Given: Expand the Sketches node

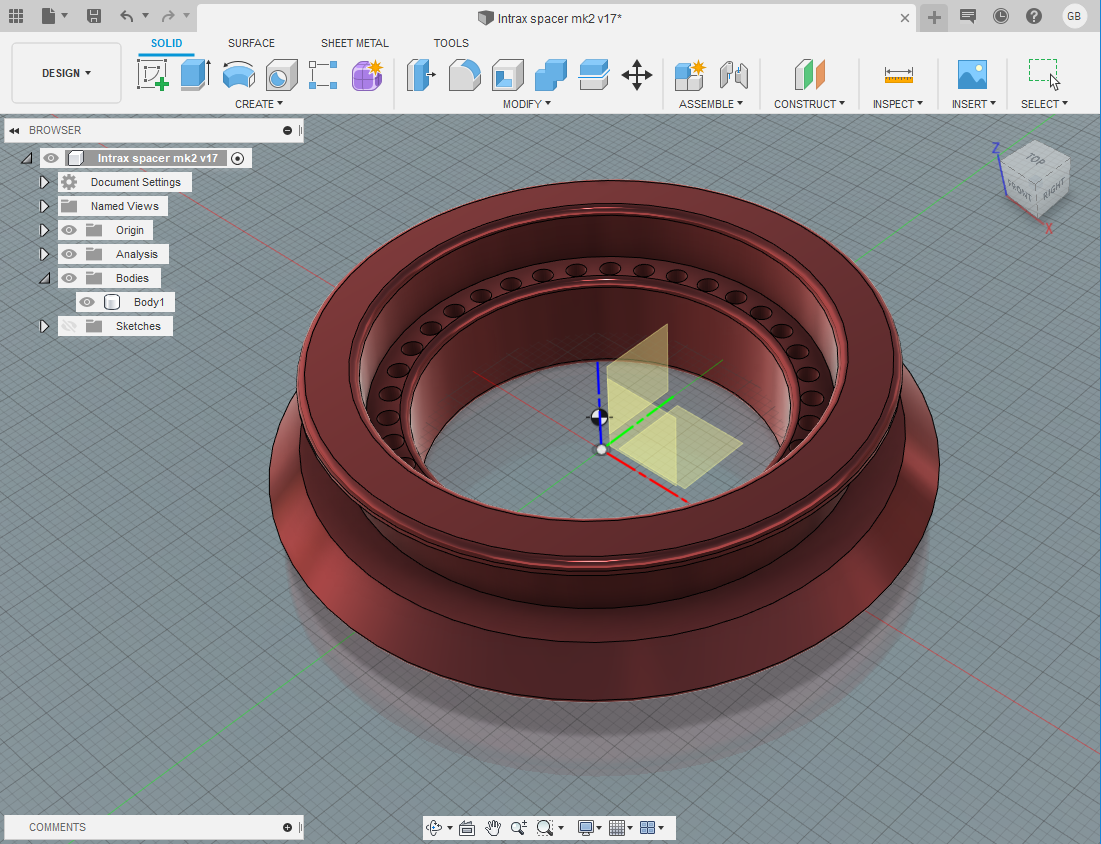Looking at the screenshot, I should pyautogui.click(x=44, y=326).
